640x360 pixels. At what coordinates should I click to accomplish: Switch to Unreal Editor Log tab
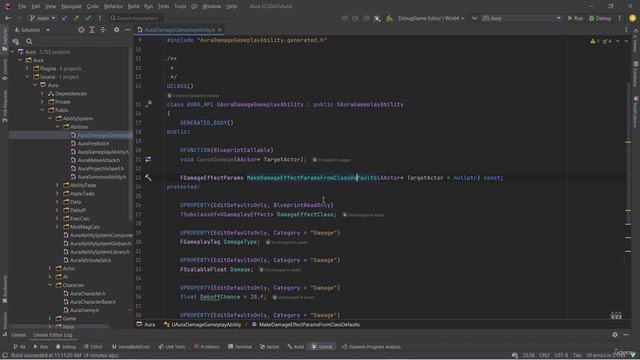[53, 335]
